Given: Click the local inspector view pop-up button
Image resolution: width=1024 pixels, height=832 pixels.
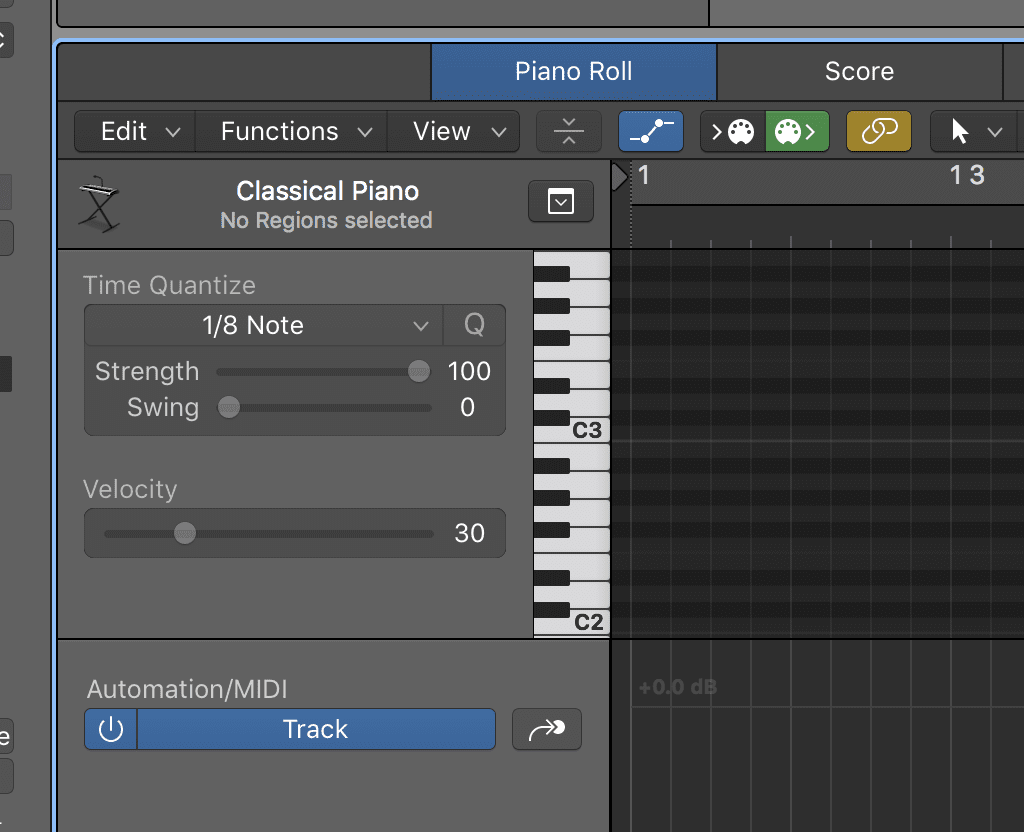Looking at the screenshot, I should pos(561,203).
